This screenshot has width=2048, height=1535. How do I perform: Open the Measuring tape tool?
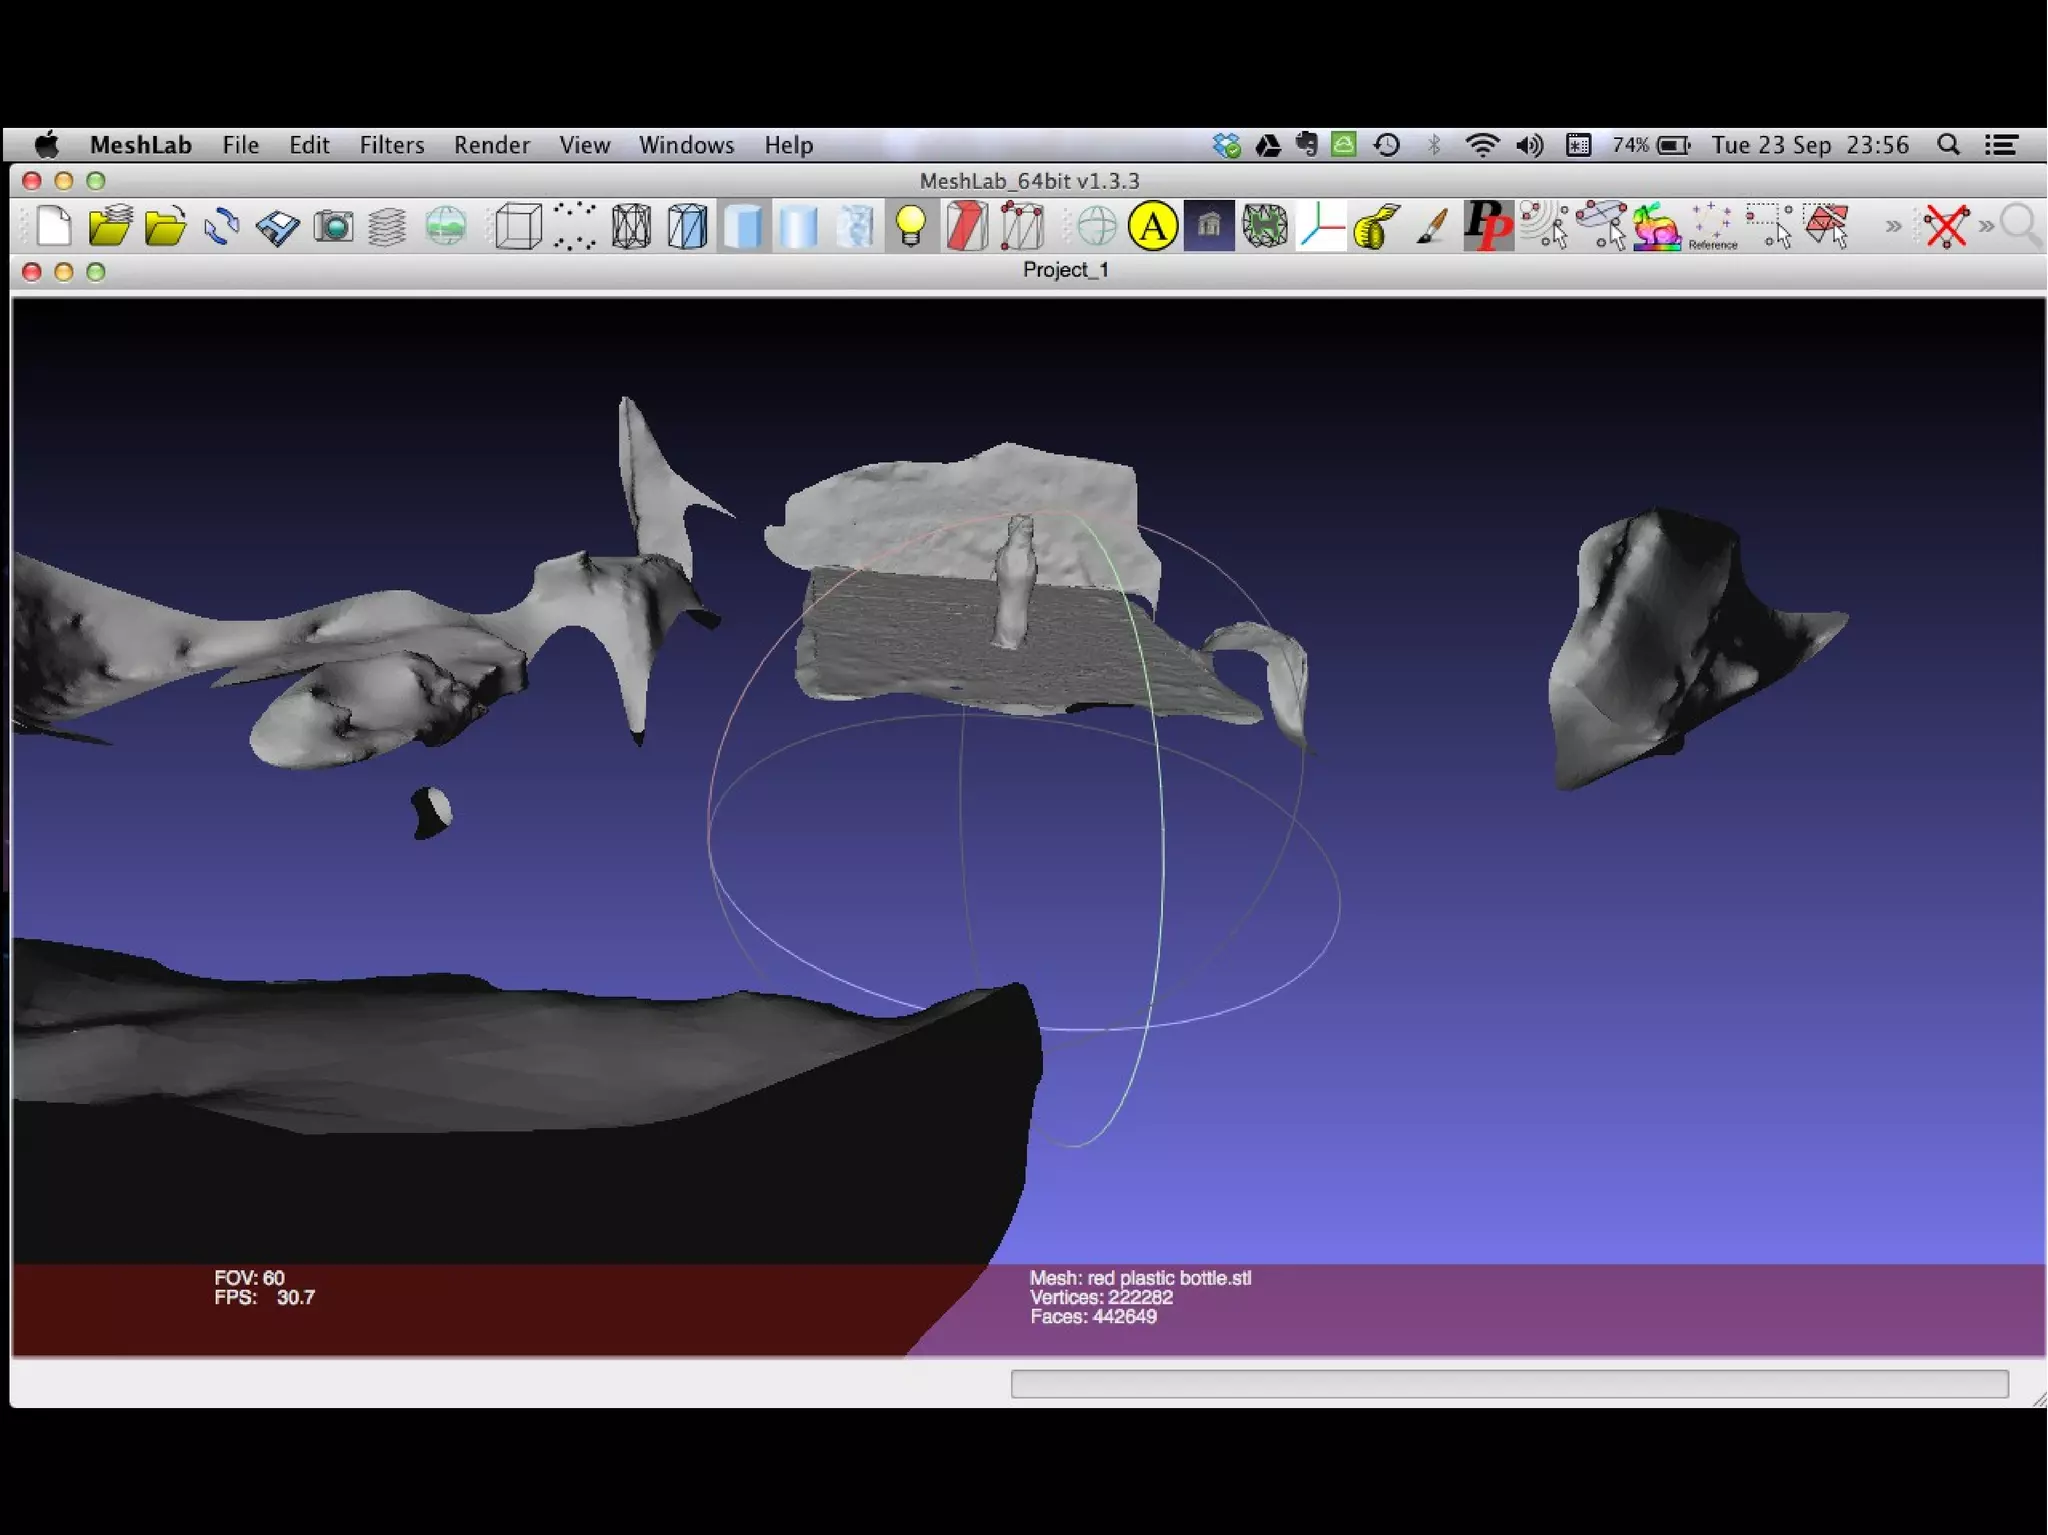click(x=1376, y=226)
